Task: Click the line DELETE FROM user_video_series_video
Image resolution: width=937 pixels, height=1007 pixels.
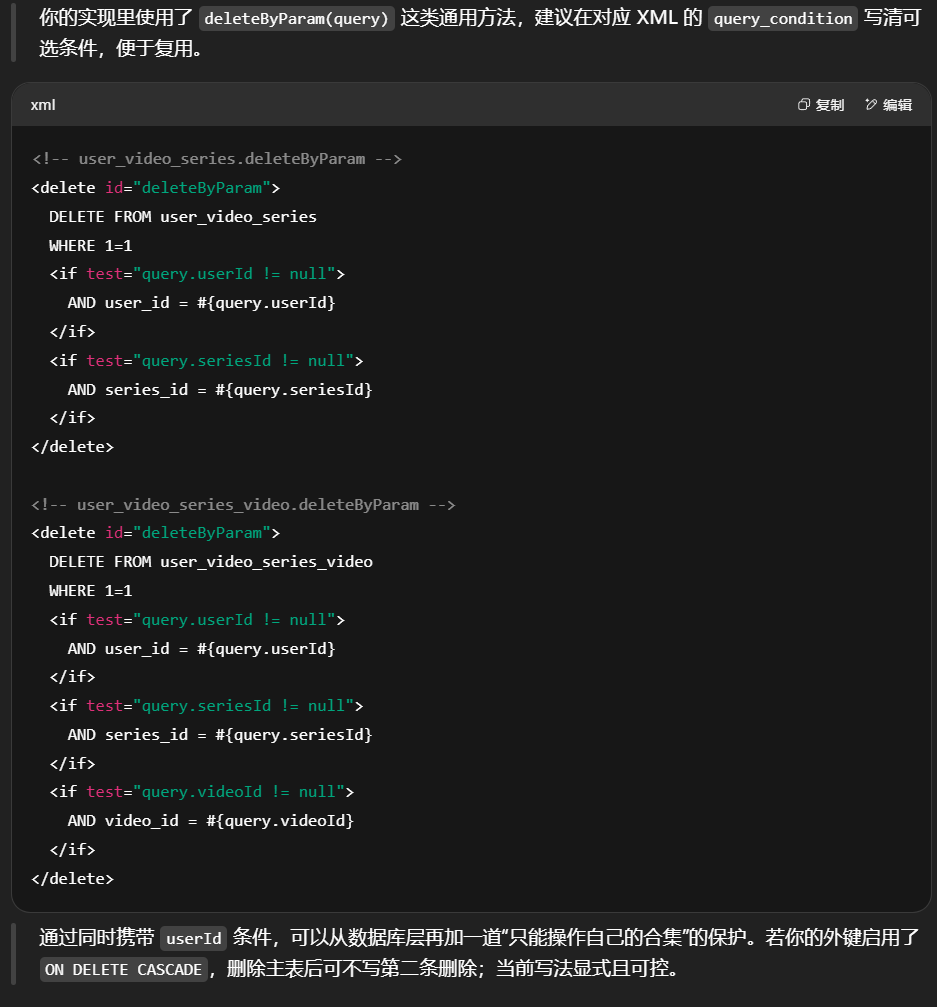Action: click(x=210, y=562)
